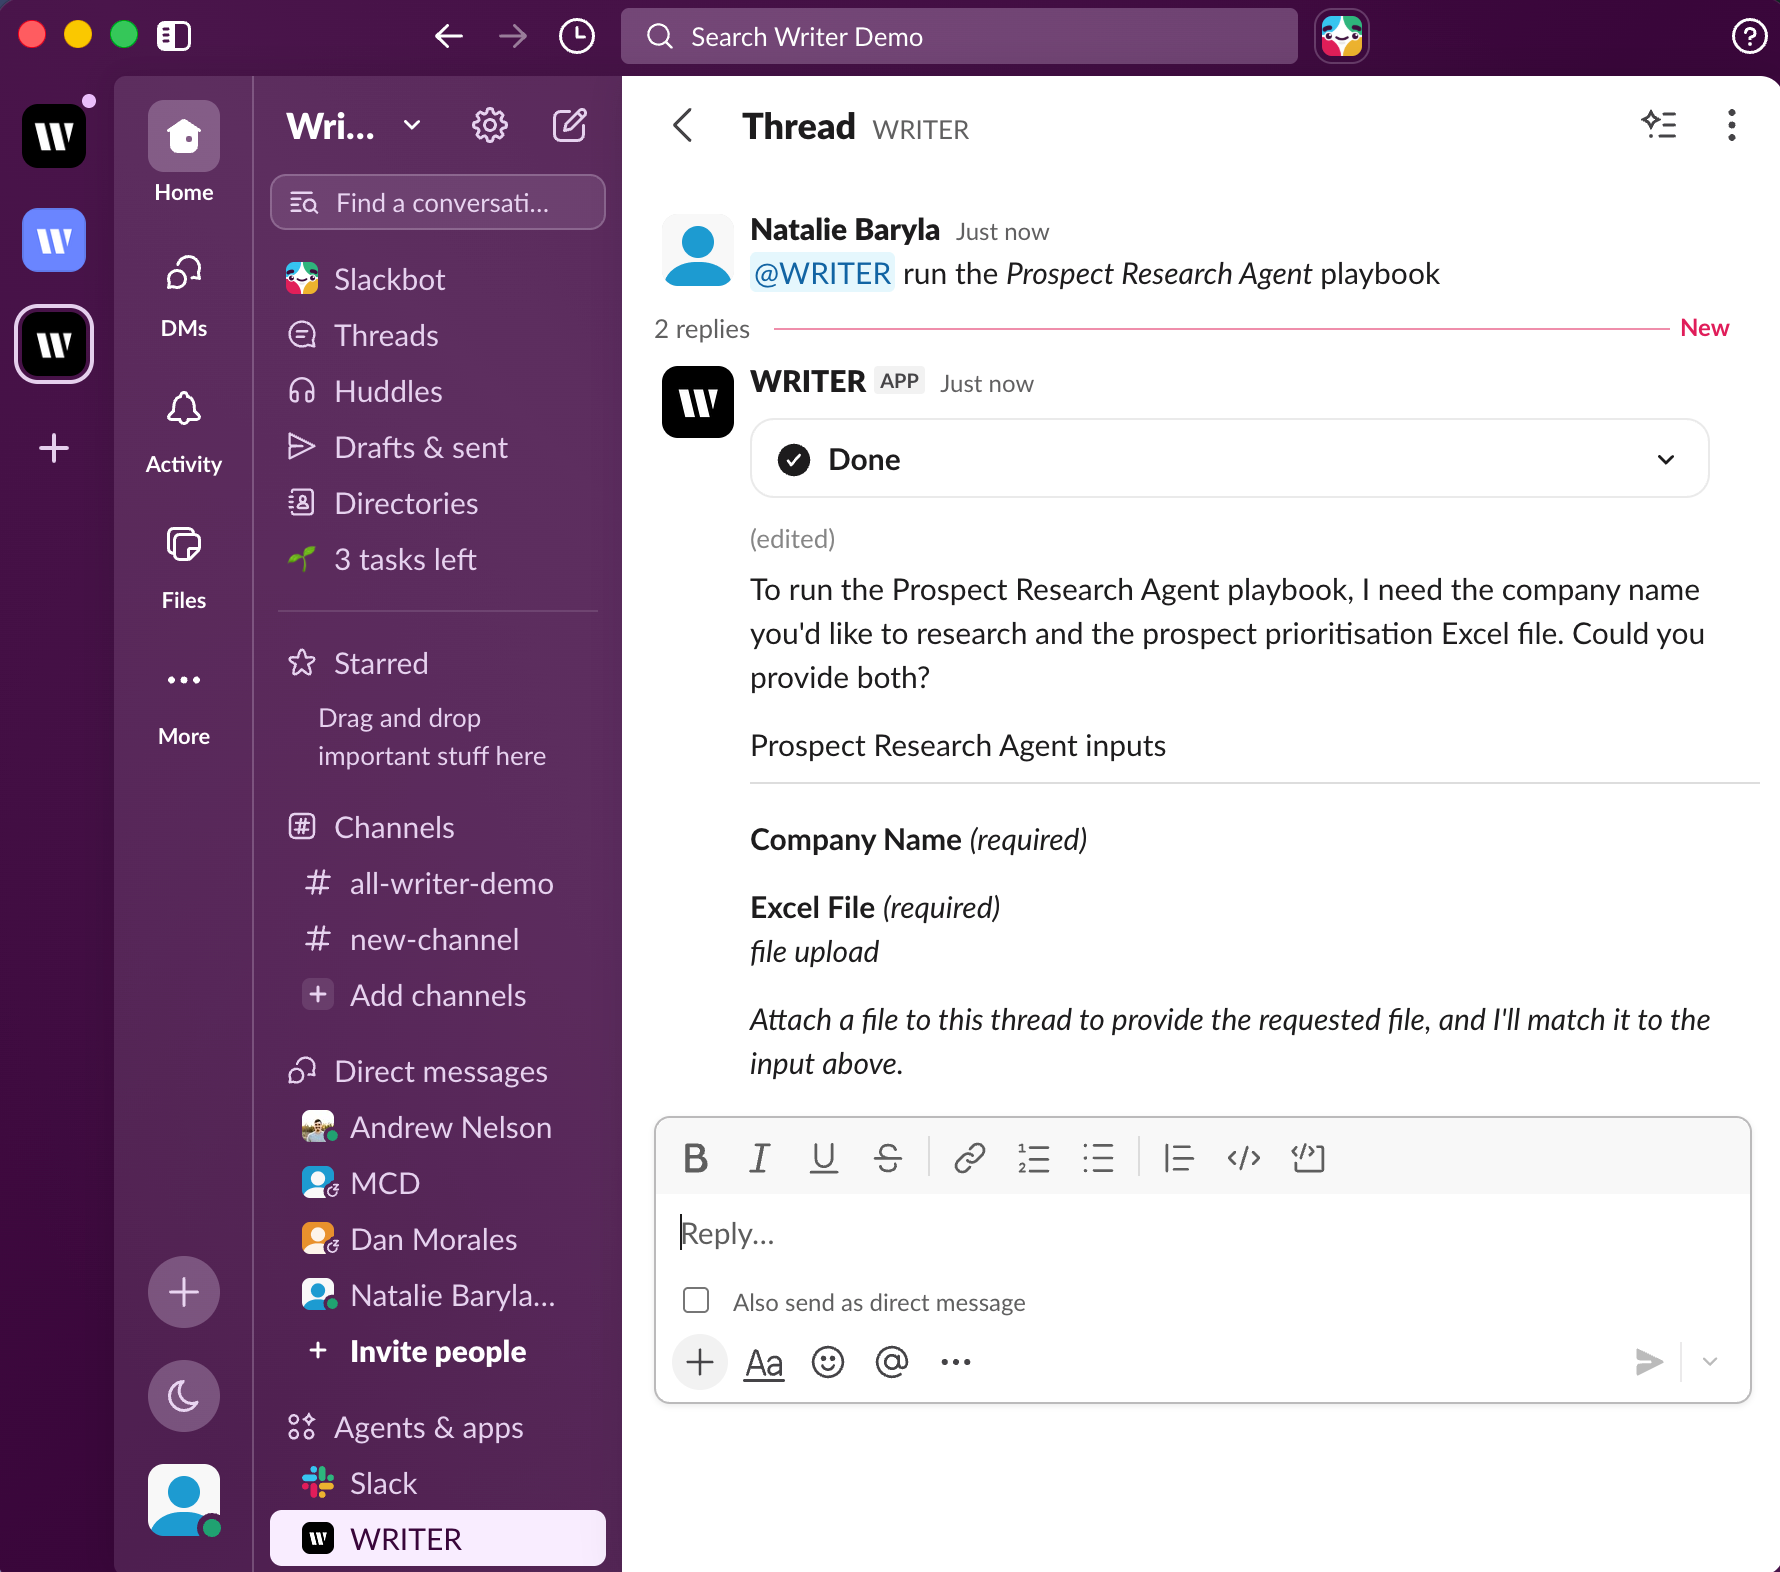Insert a blockquote

(1179, 1158)
